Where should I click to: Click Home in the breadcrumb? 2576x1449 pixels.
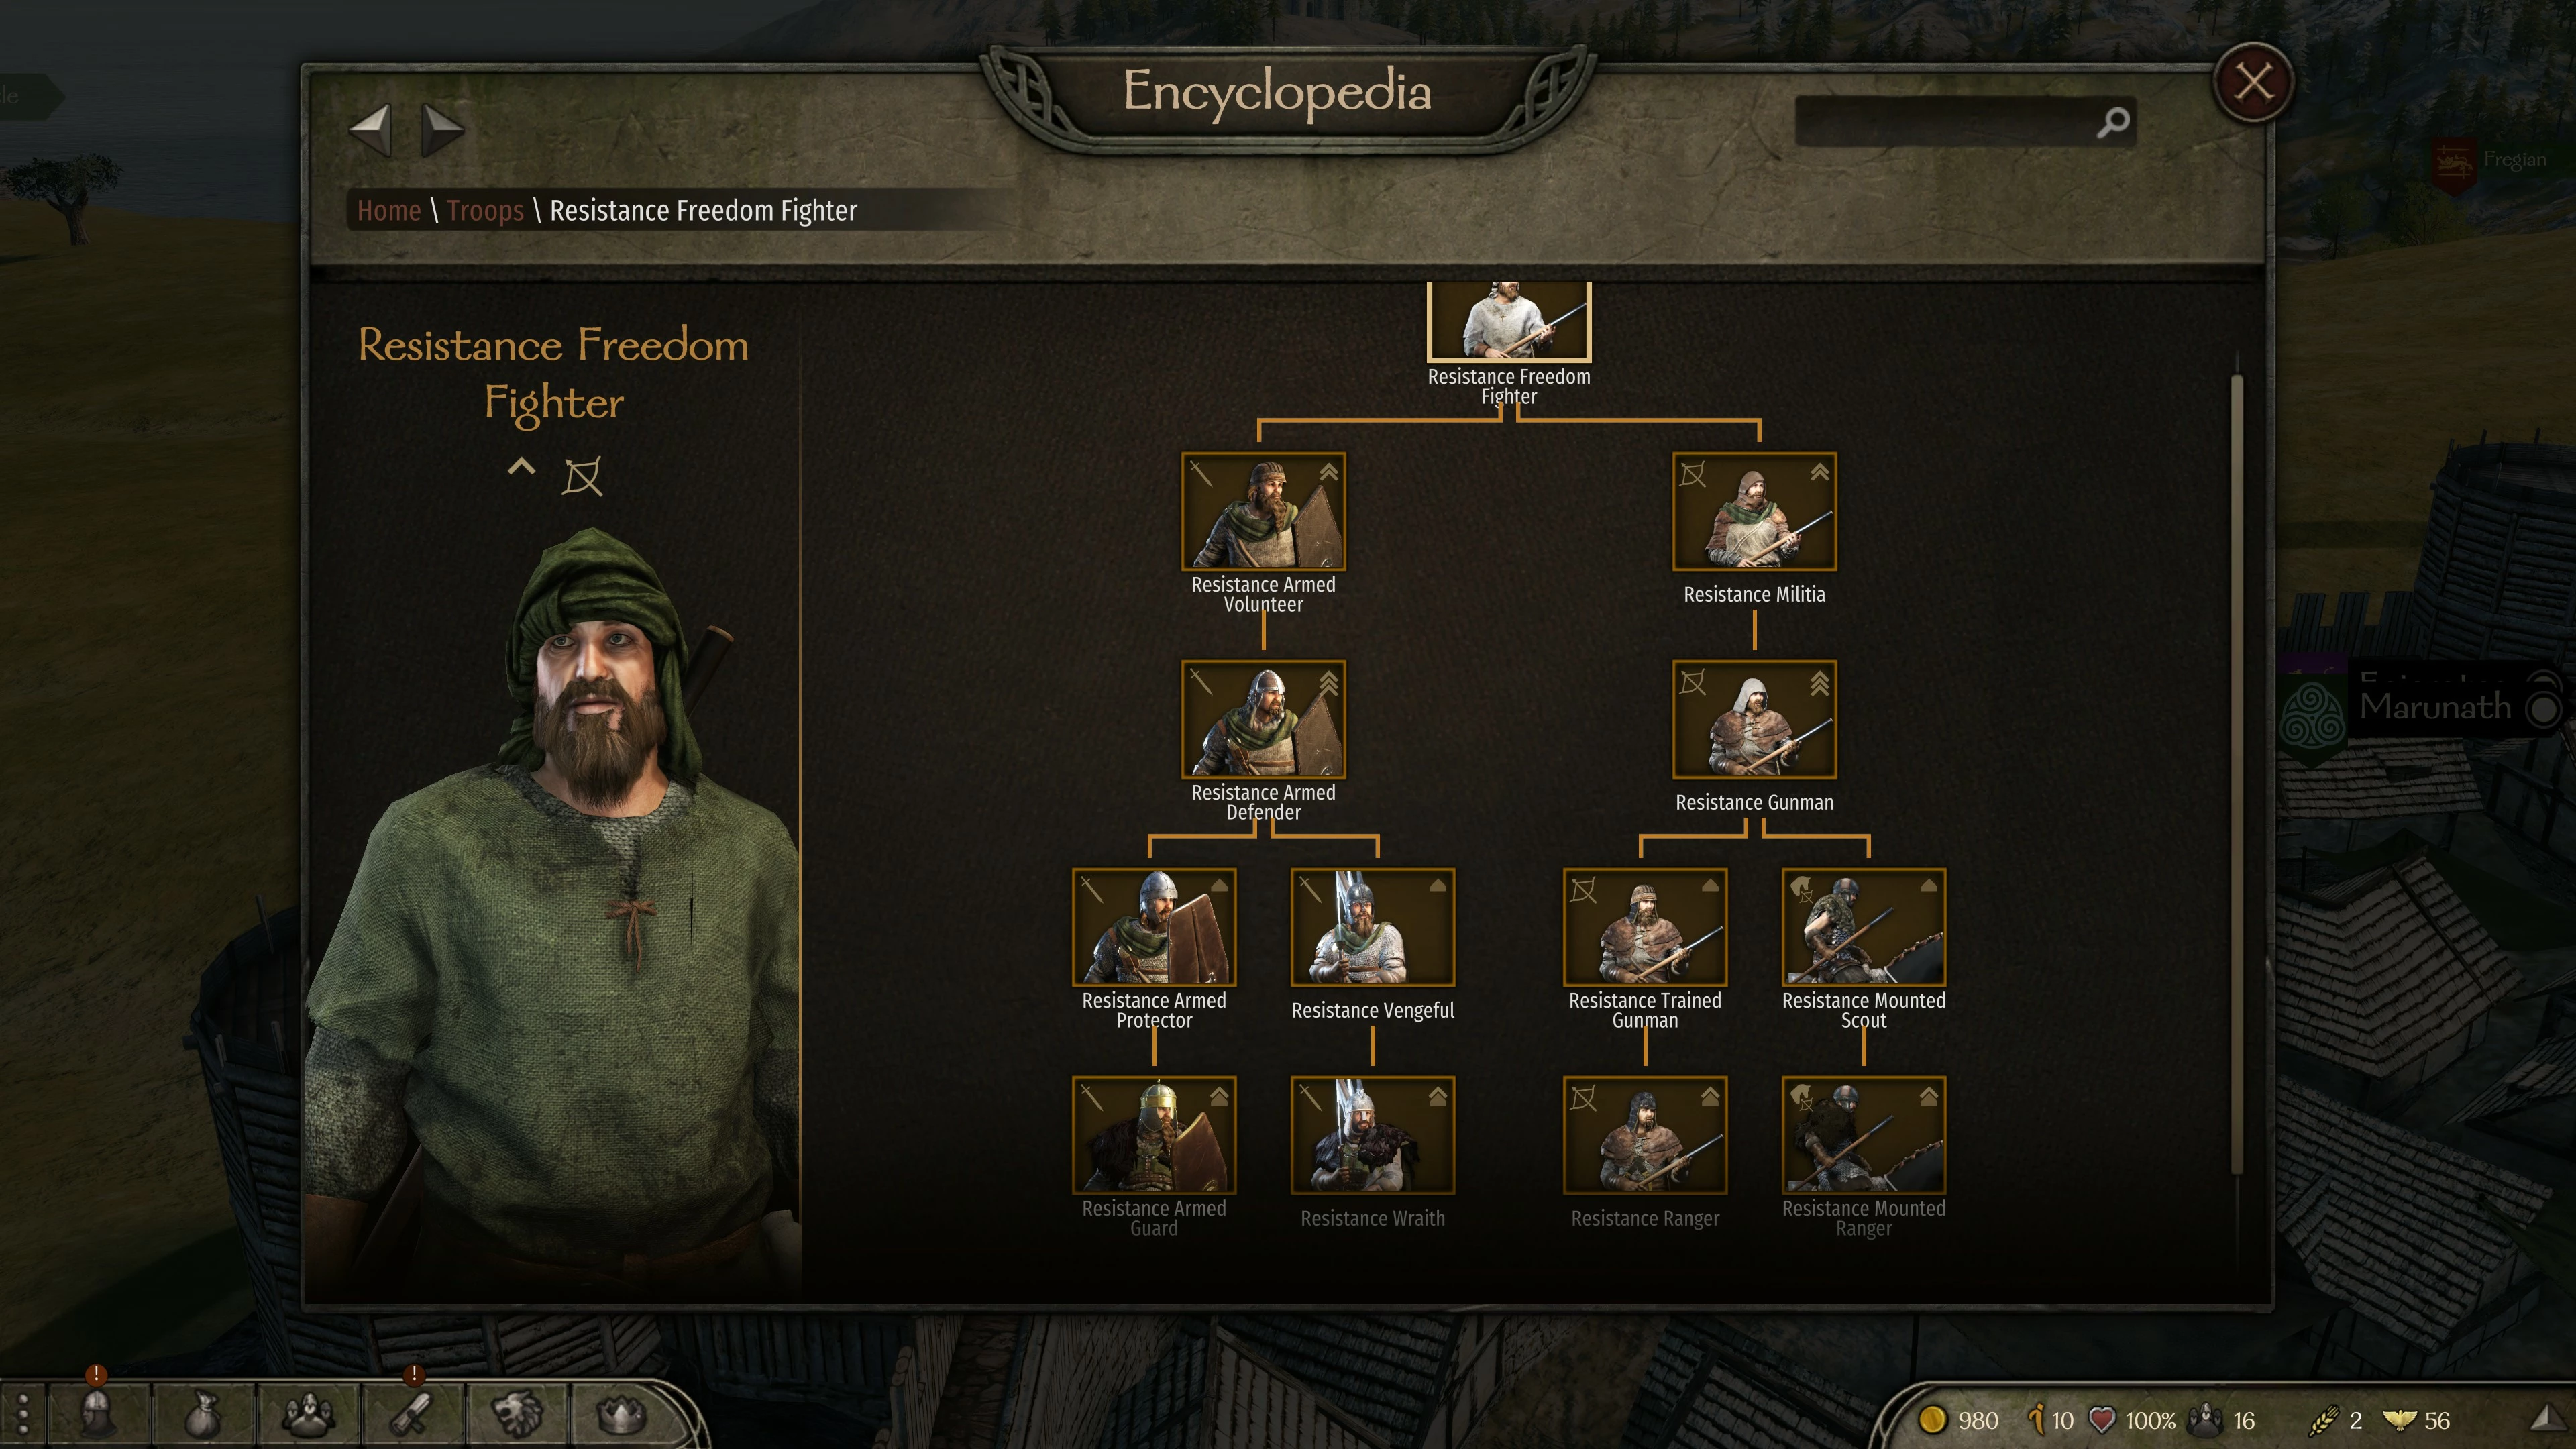pos(389,210)
